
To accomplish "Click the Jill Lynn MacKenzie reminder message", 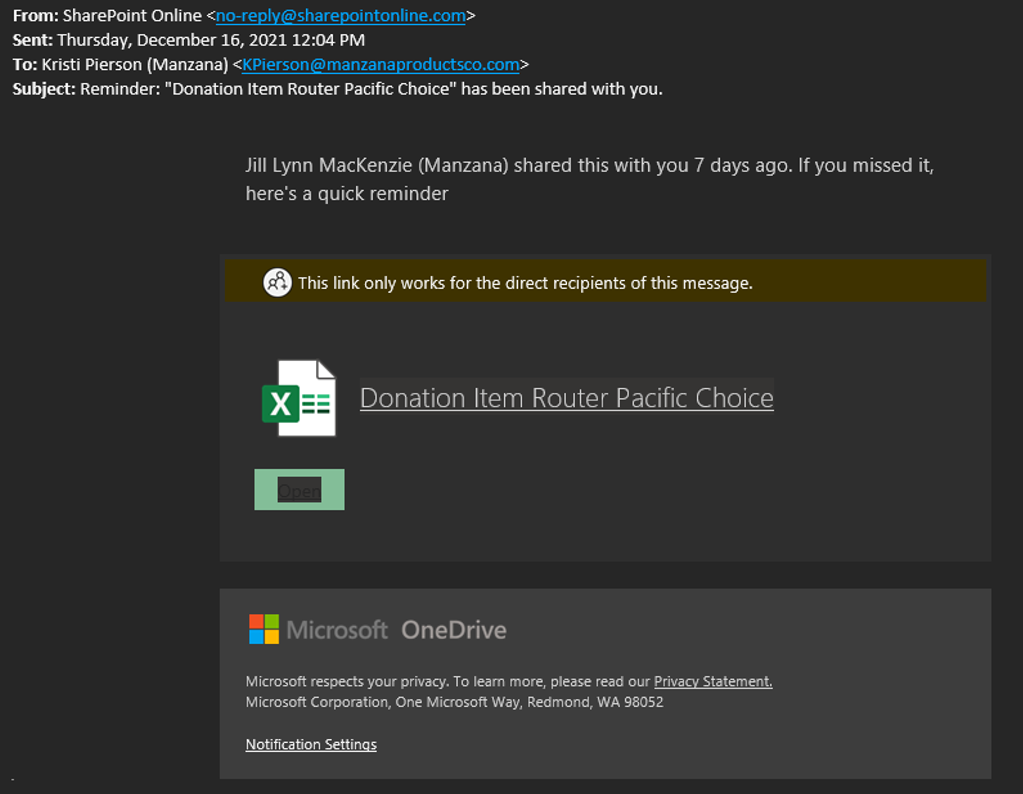I will 589,165.
